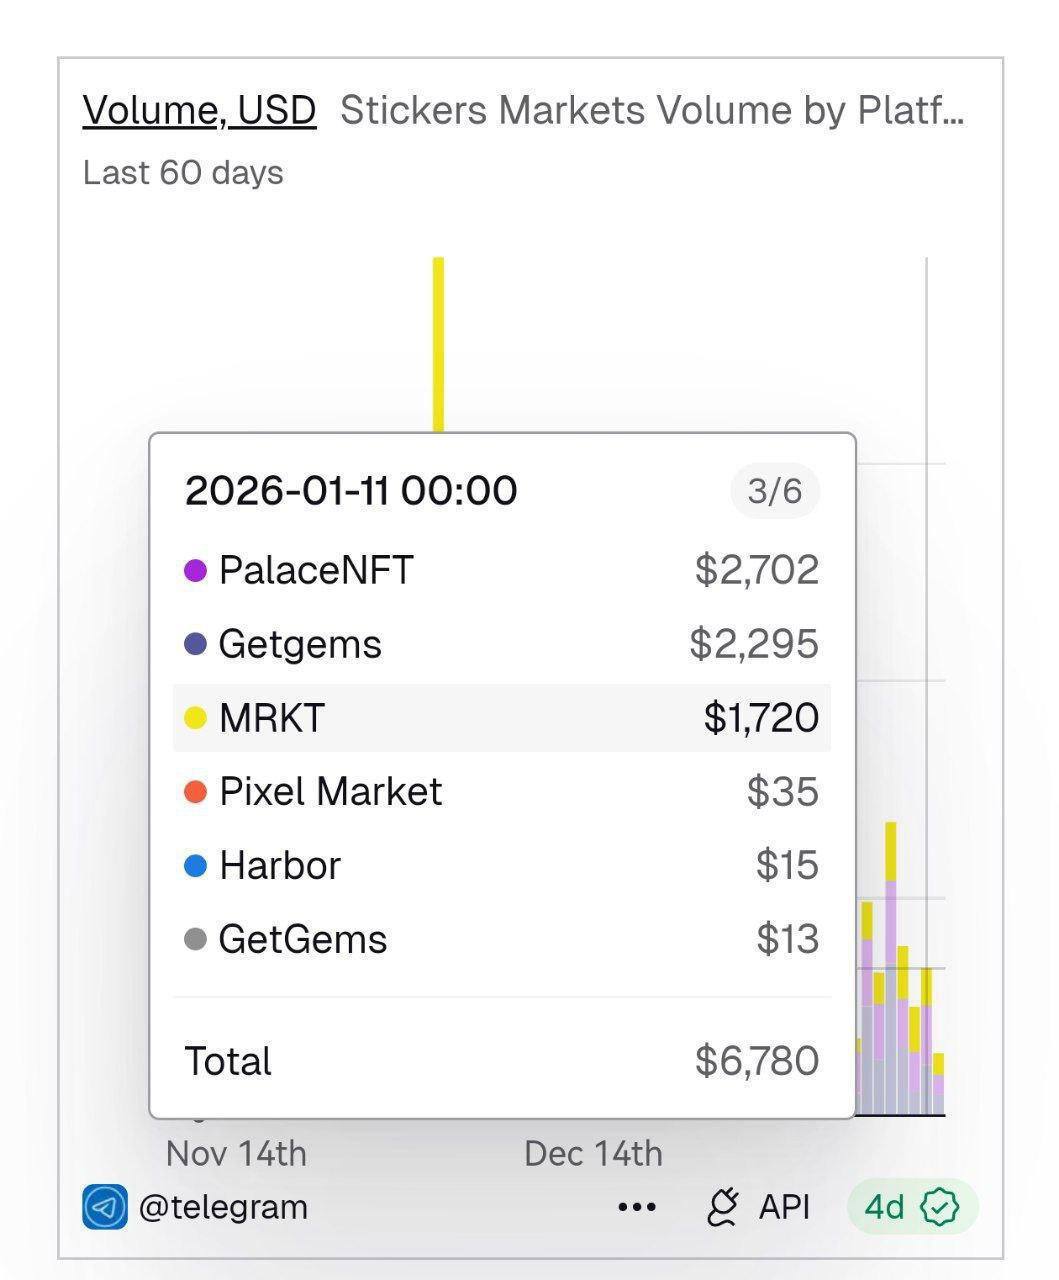Screen dimensions: 1059x1280
Task: Click the orange Pixel Market legend dot
Action: click(x=196, y=792)
